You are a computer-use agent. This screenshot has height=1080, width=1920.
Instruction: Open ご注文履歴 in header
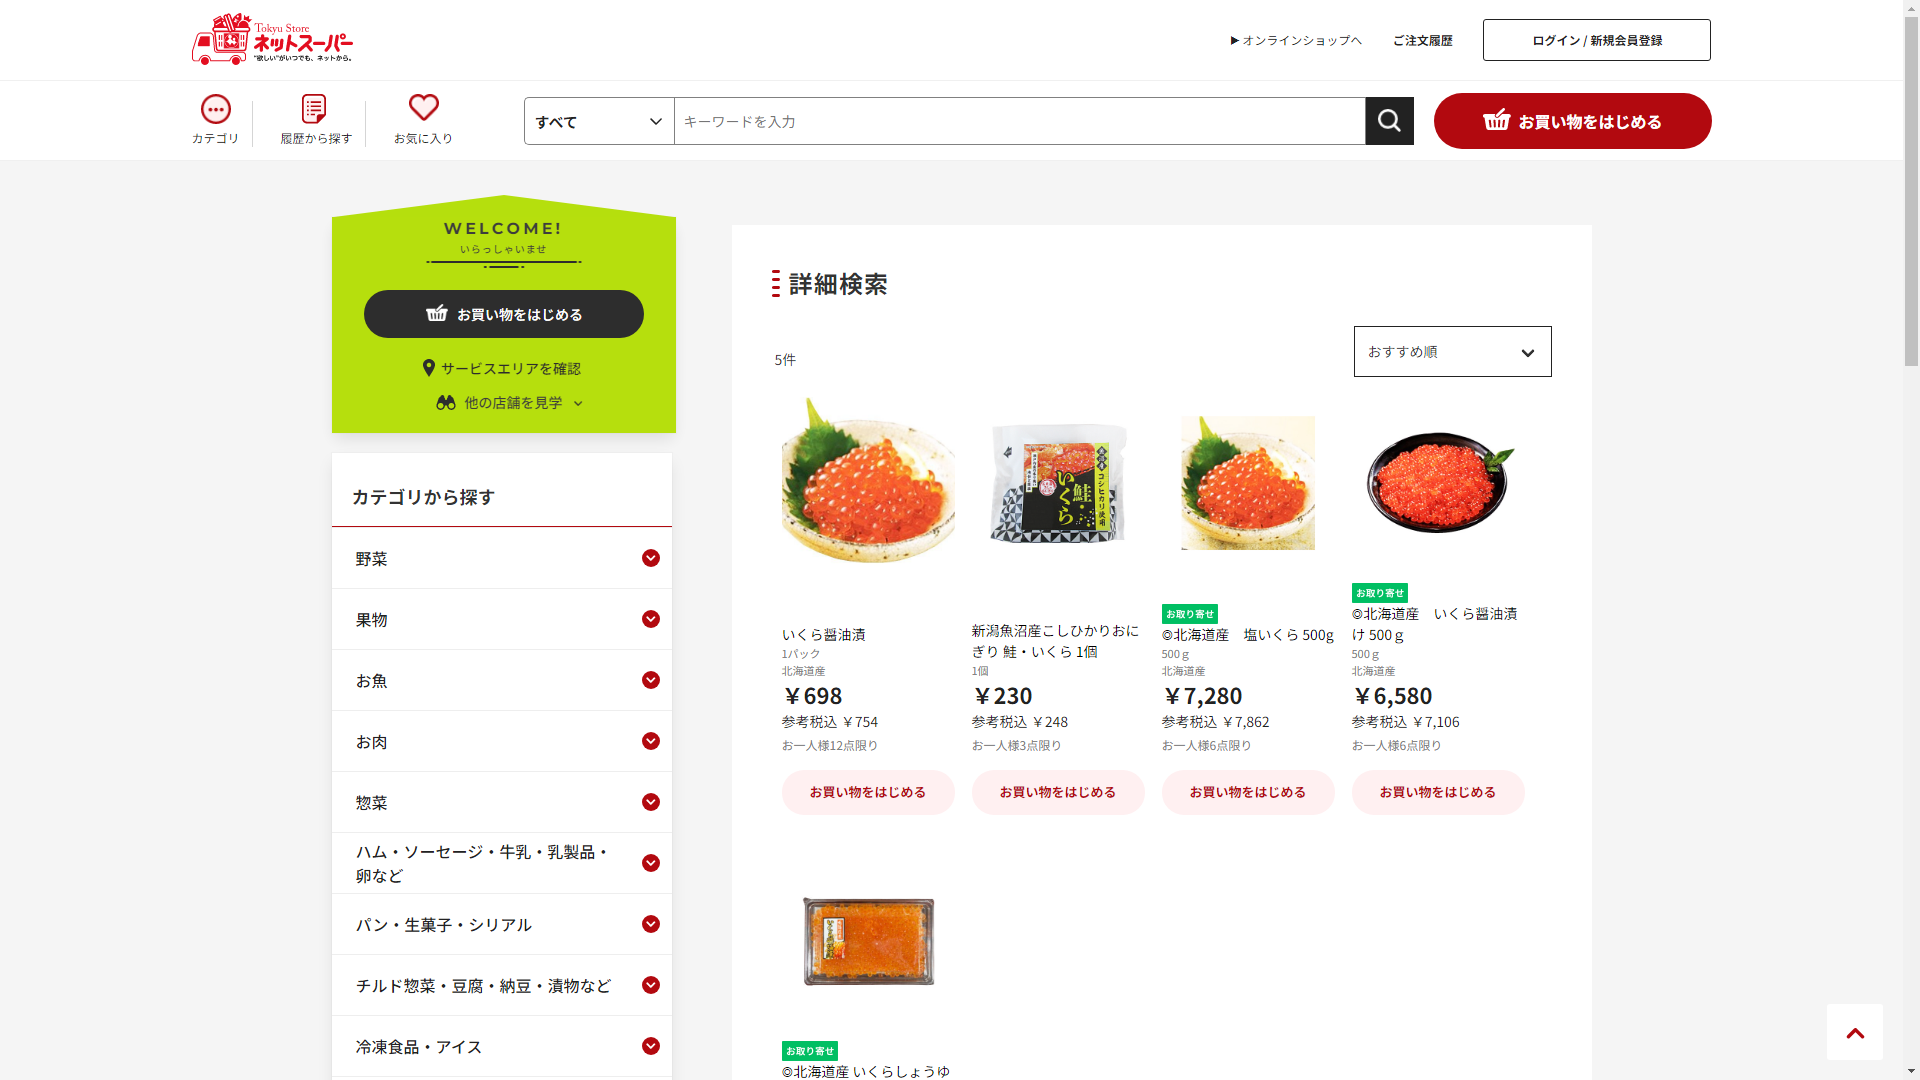(1423, 40)
